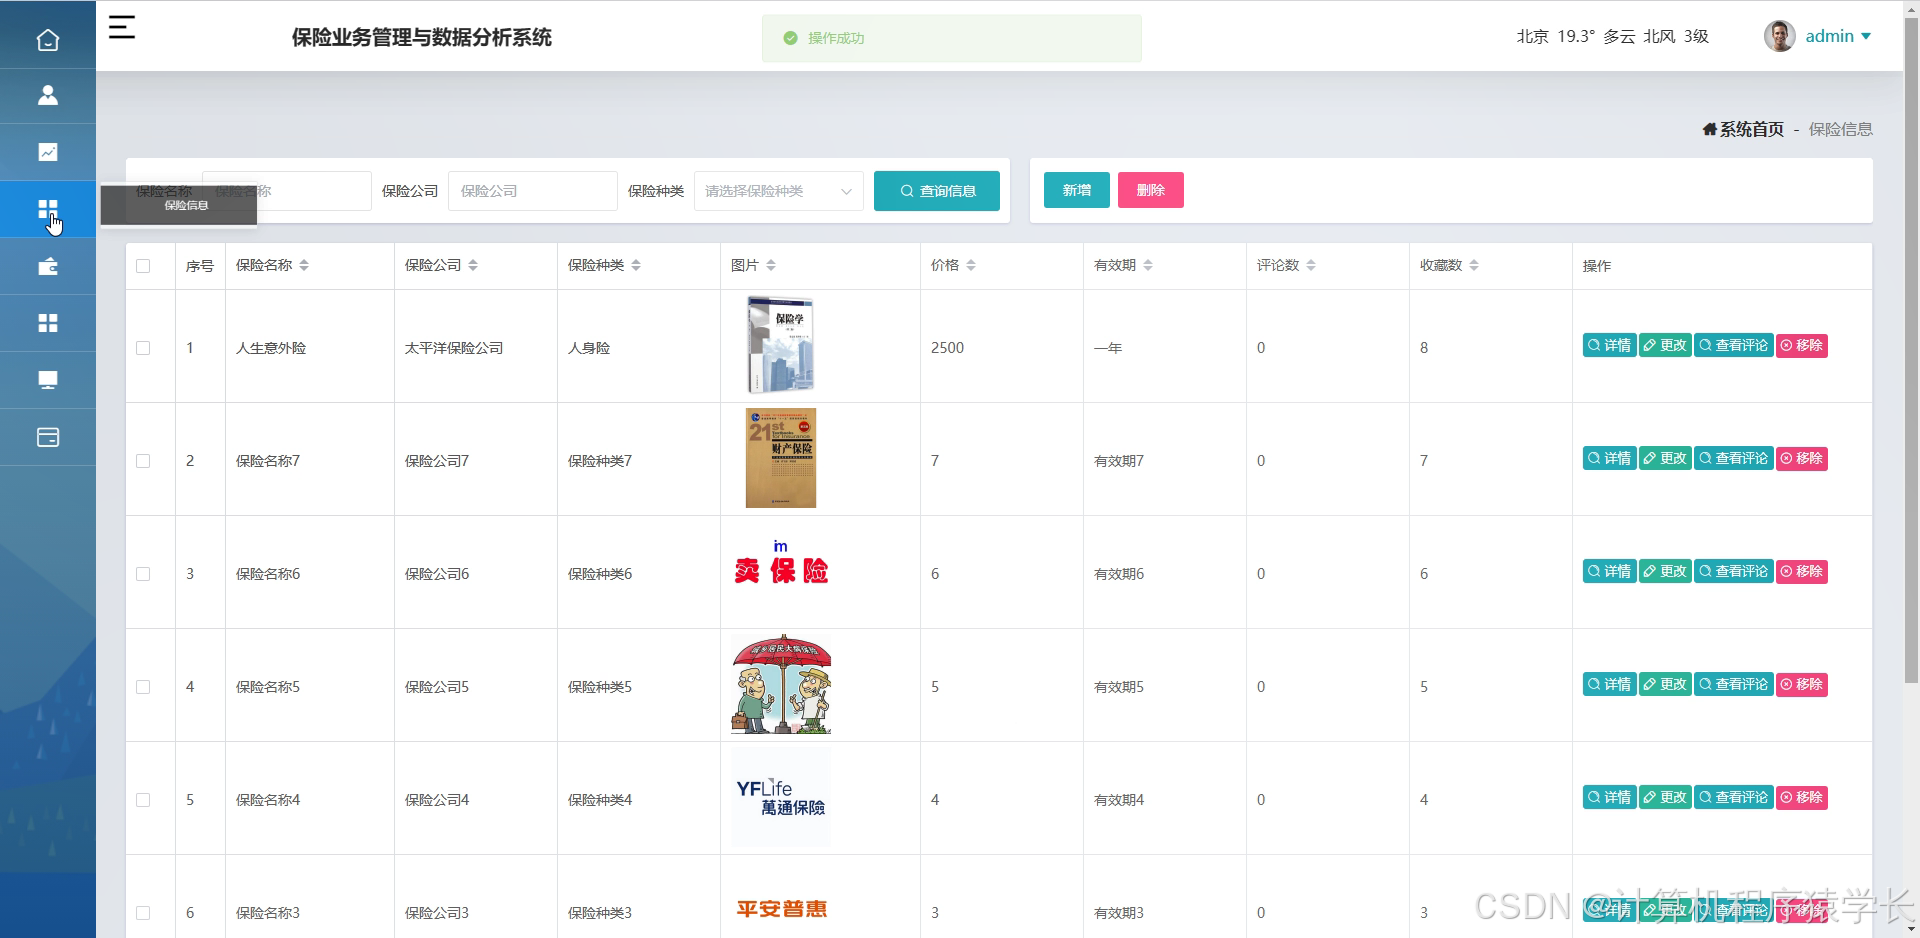Screen dimensions: 1920x938
Task: Check the row for 保险名称3
Action: click(143, 913)
